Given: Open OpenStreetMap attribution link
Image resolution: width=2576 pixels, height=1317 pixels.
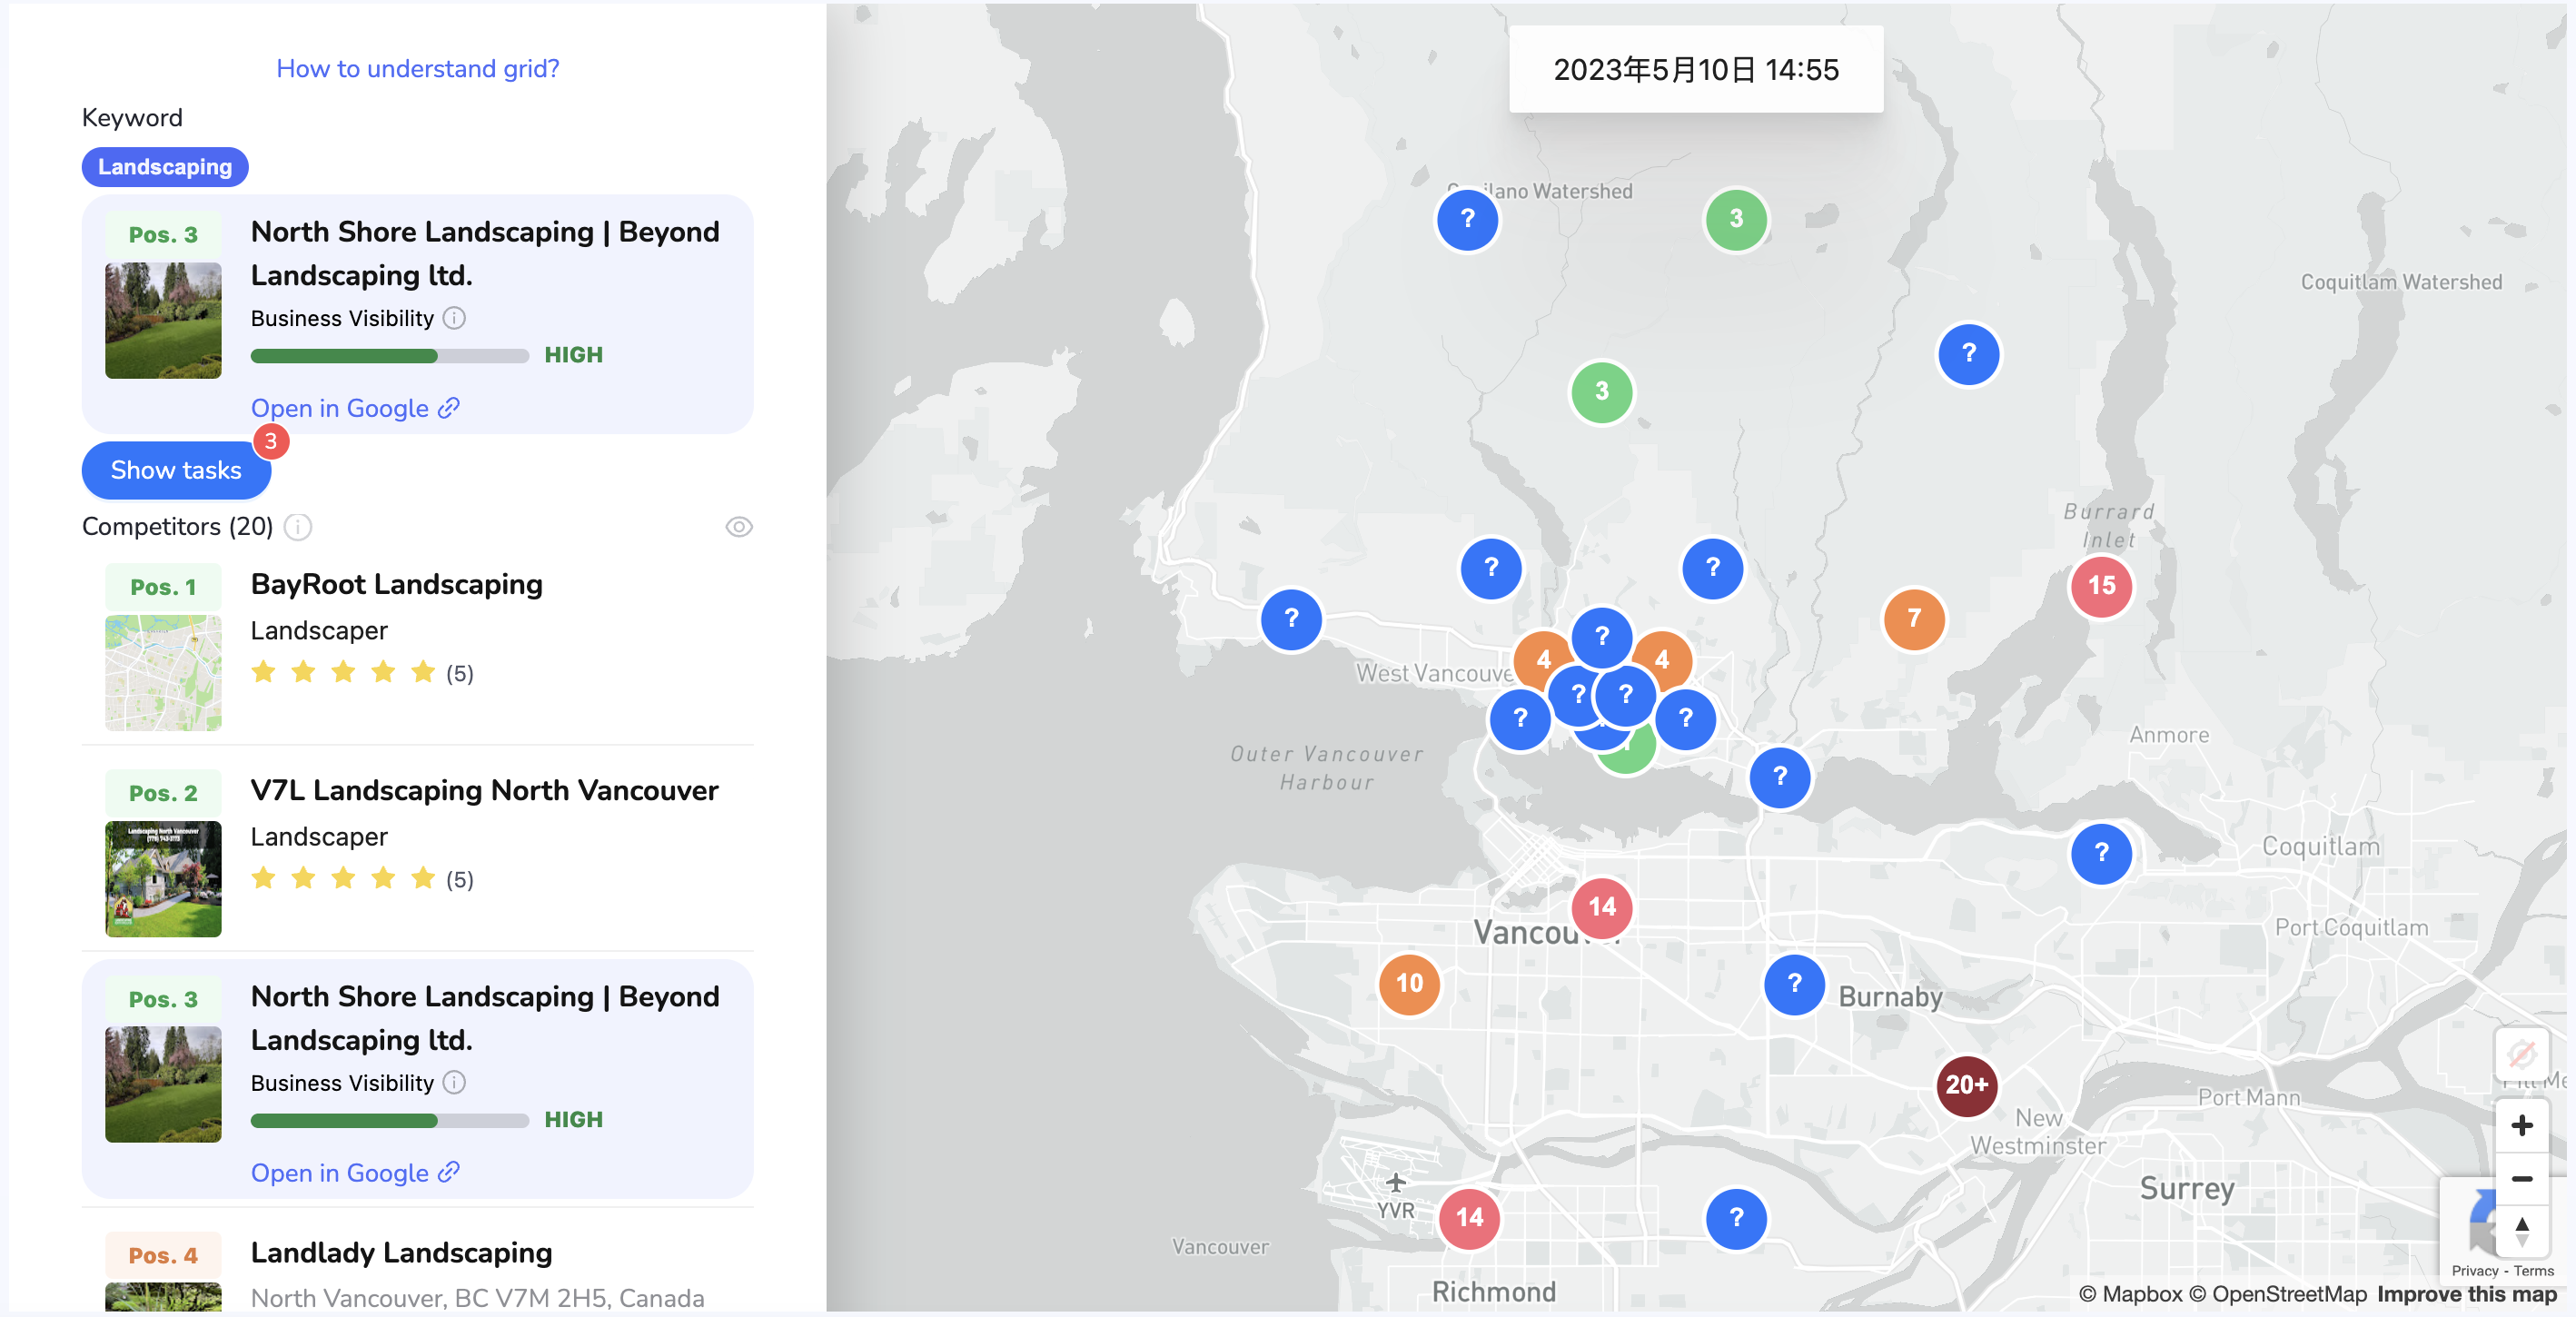Looking at the screenshot, I should coord(2277,1294).
